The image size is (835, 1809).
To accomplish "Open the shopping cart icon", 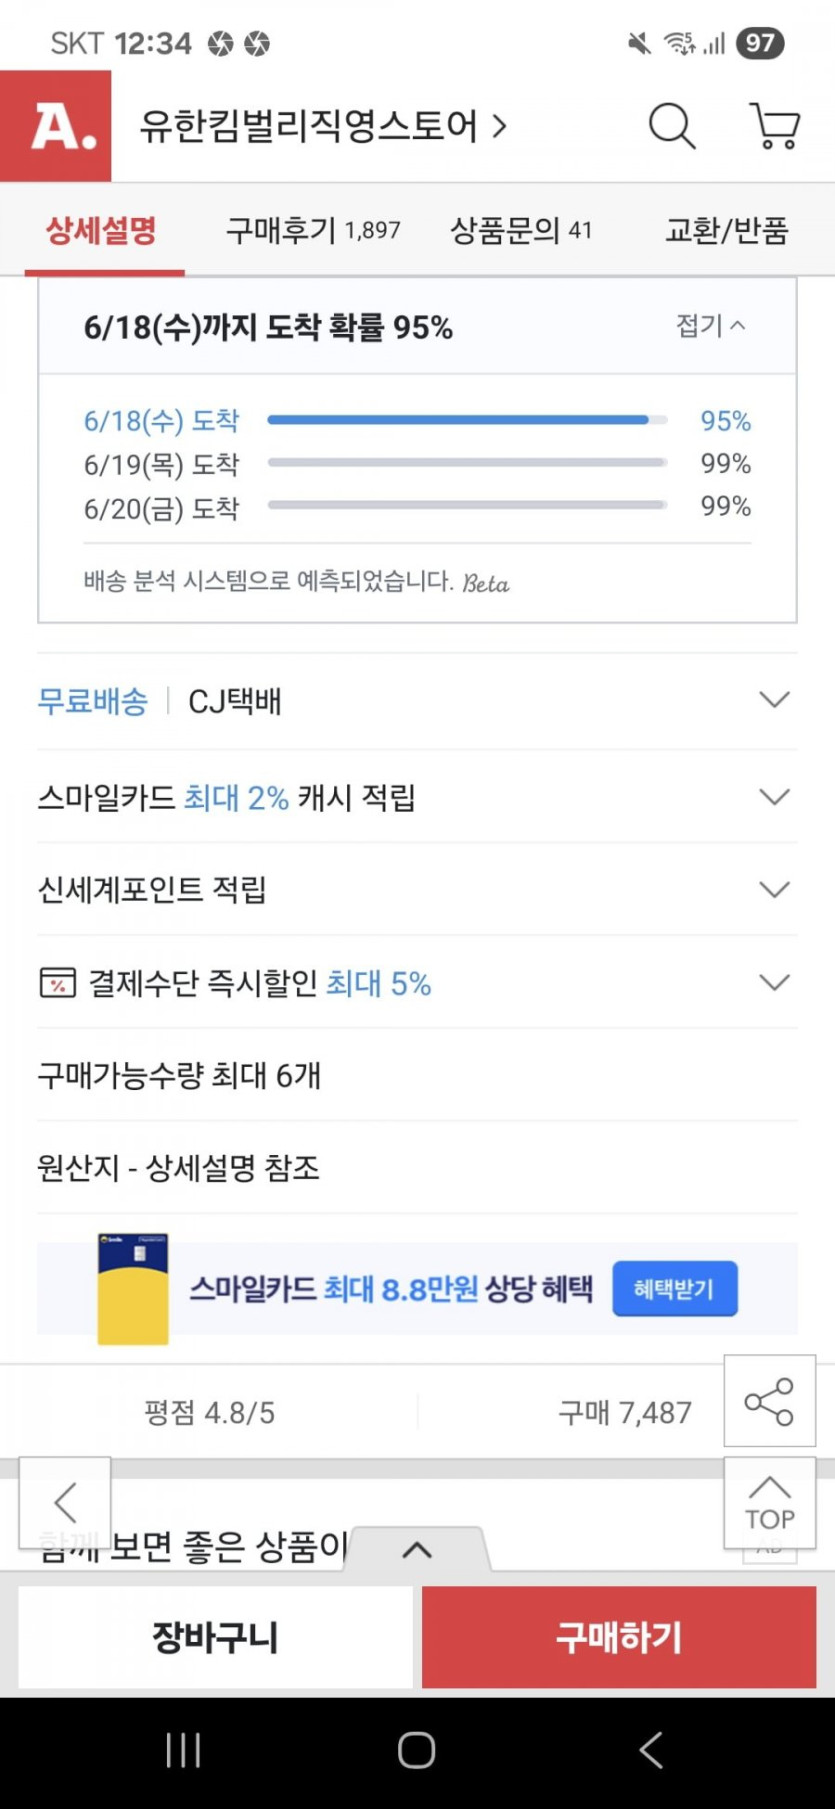I will [775, 126].
